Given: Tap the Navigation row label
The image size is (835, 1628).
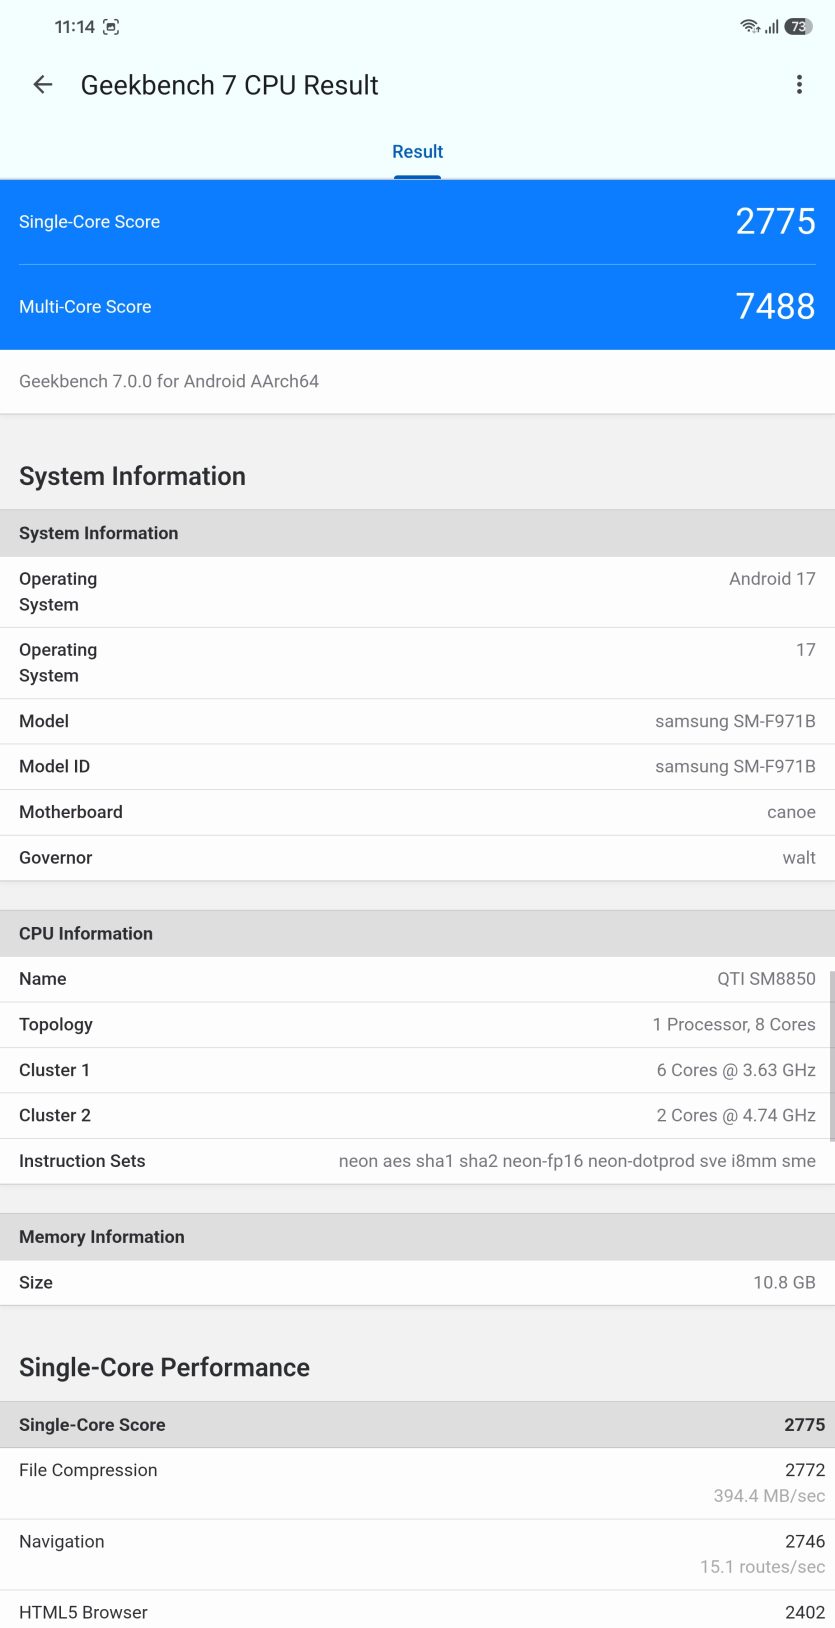Looking at the screenshot, I should (61, 1541).
